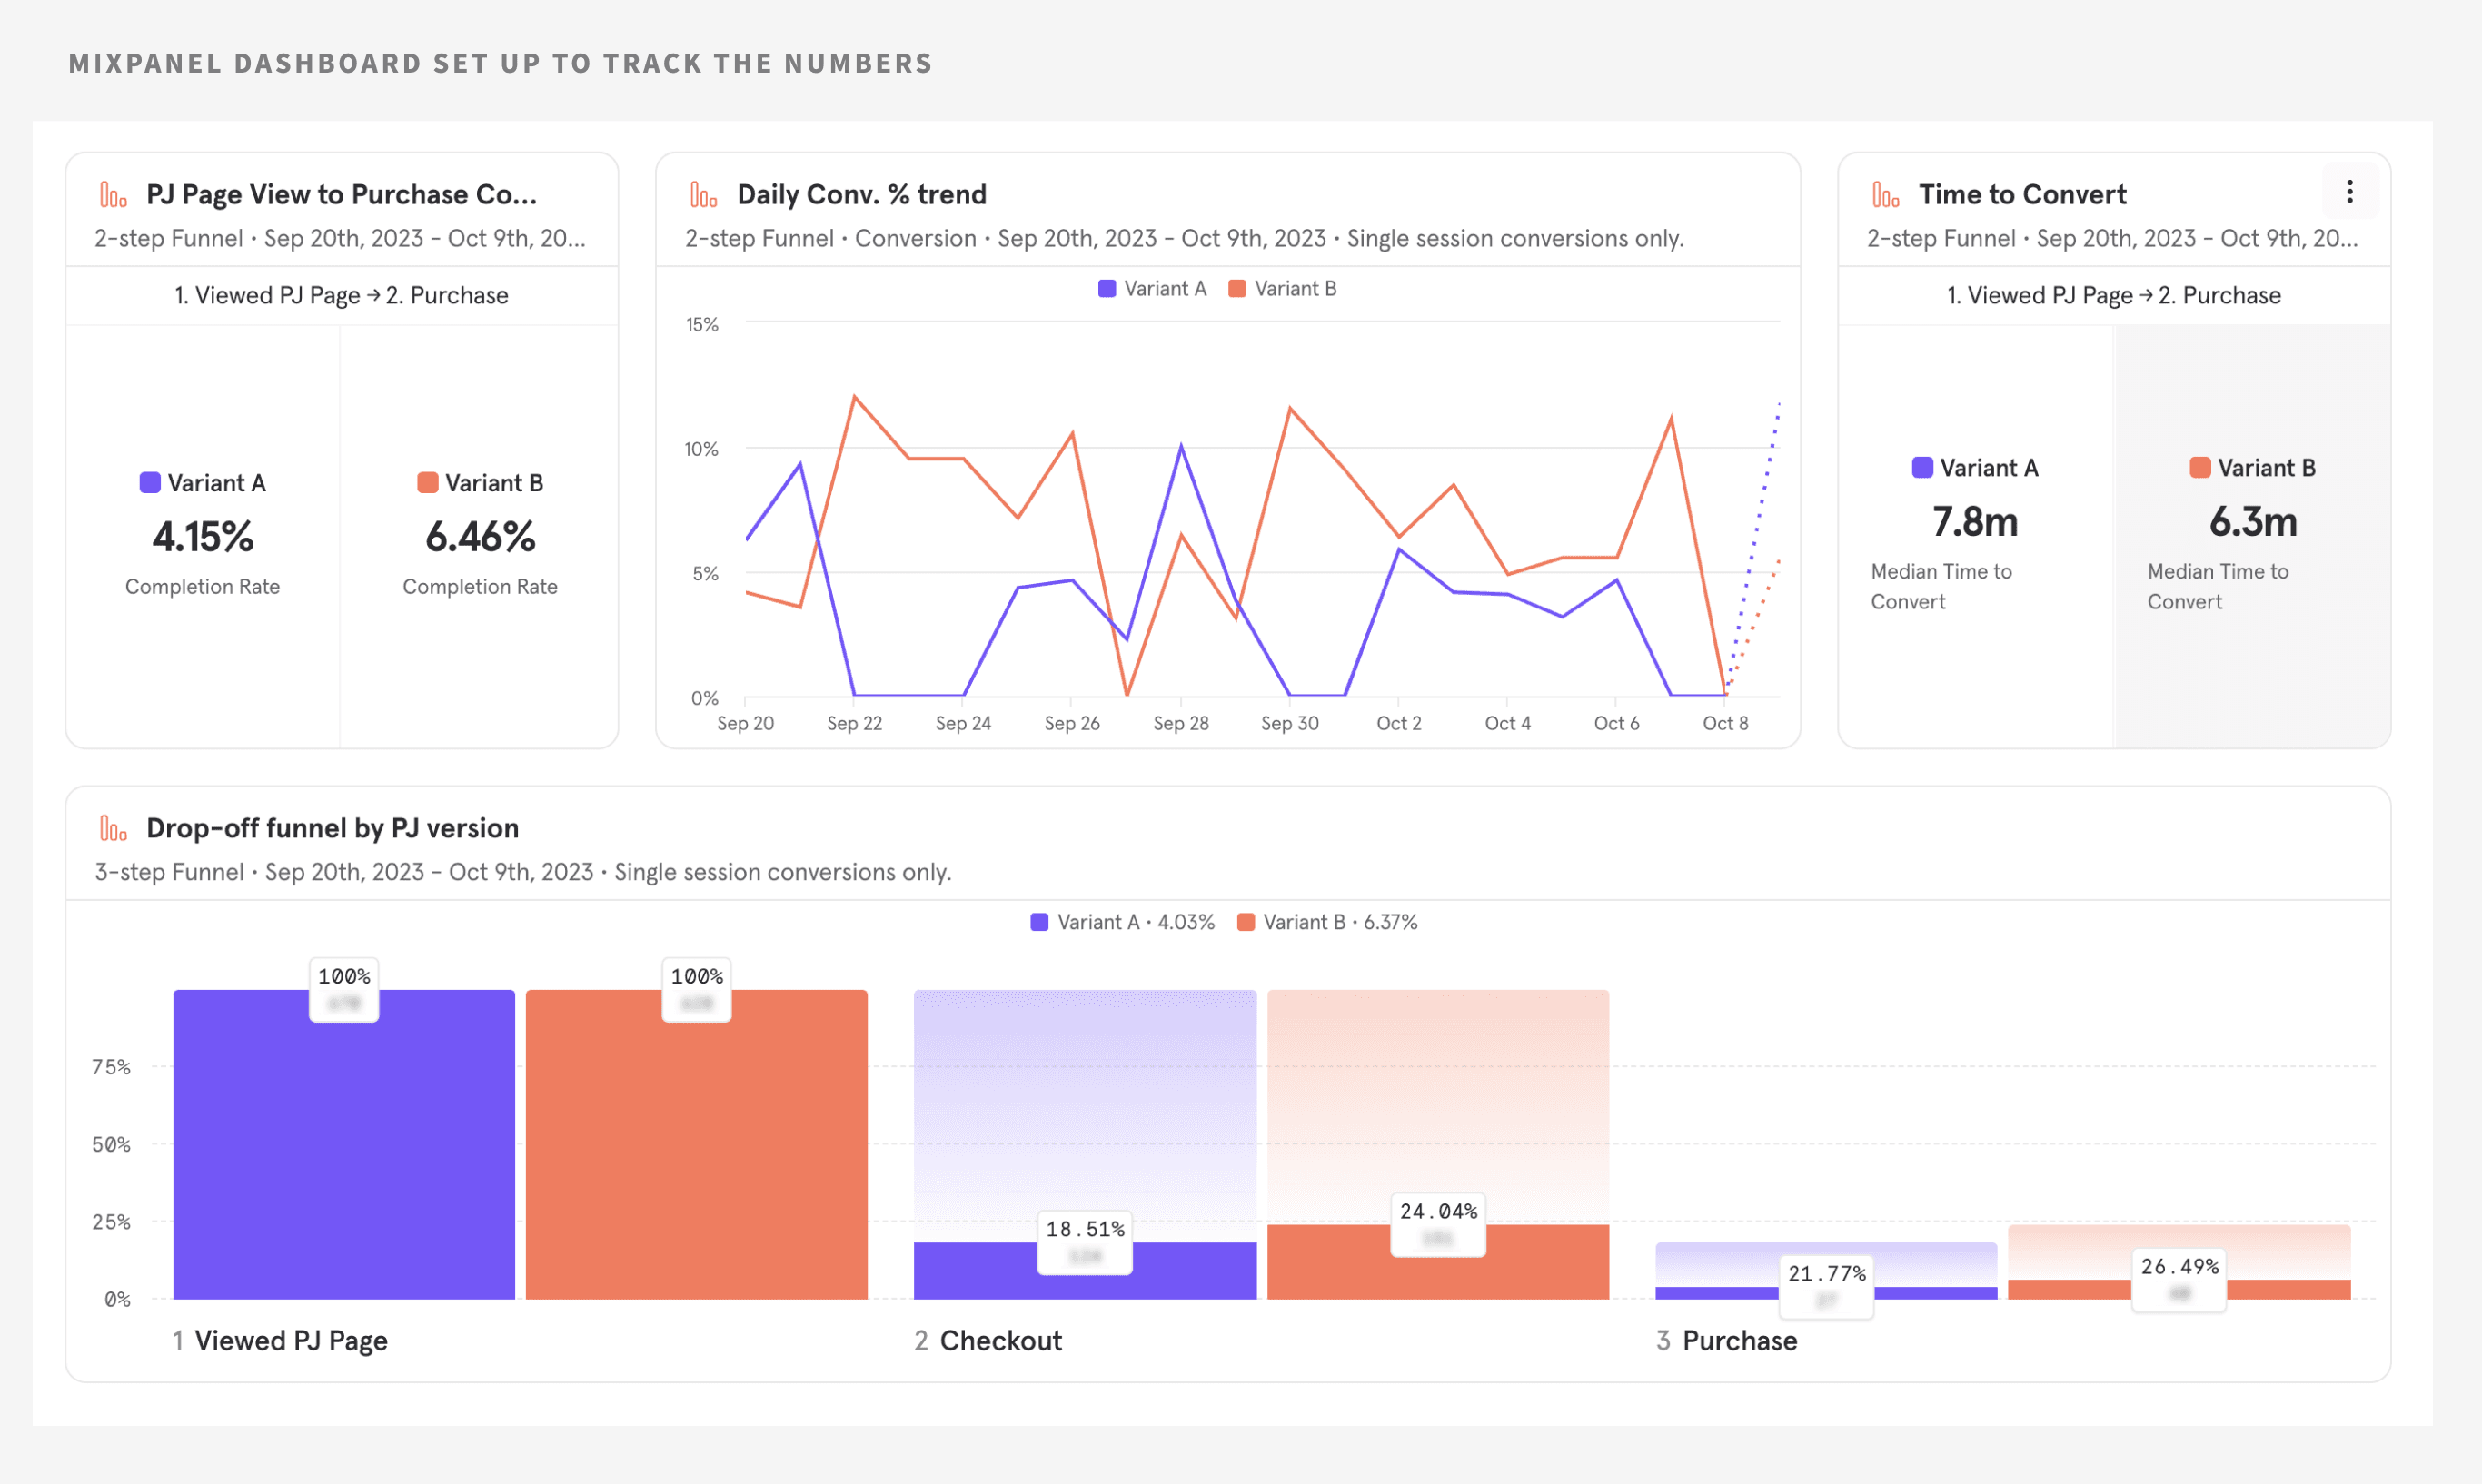Viewport: 2482px width, 1484px height.
Task: Select 4.15% Variant A completion rate
Action: tap(203, 537)
